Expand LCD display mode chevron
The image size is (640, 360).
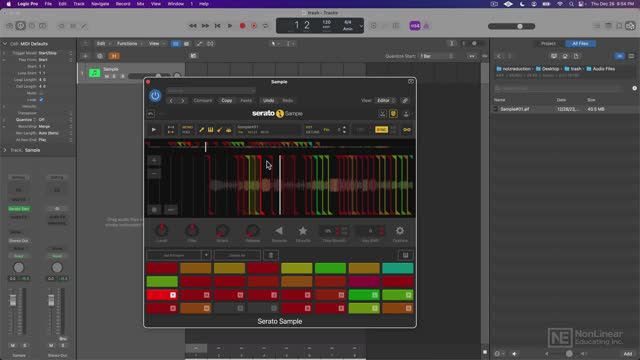point(361,26)
